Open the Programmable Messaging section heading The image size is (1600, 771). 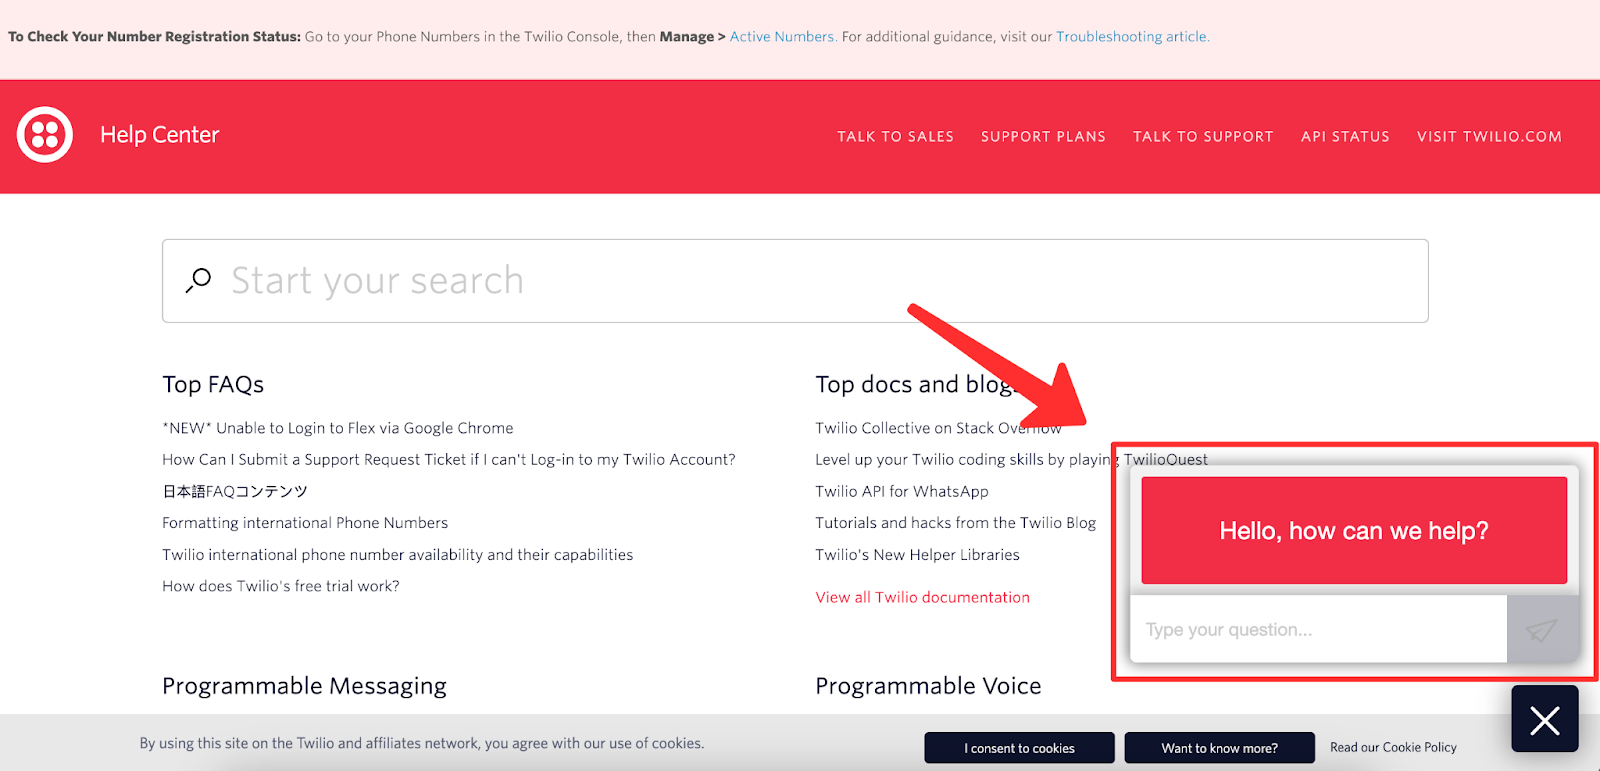[304, 686]
